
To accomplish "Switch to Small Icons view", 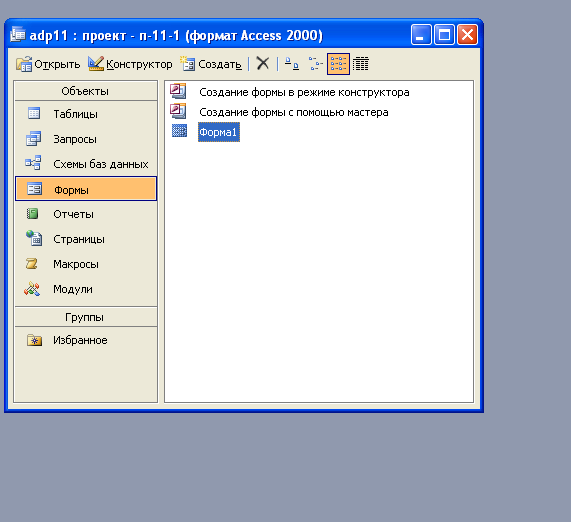I will [x=315, y=64].
